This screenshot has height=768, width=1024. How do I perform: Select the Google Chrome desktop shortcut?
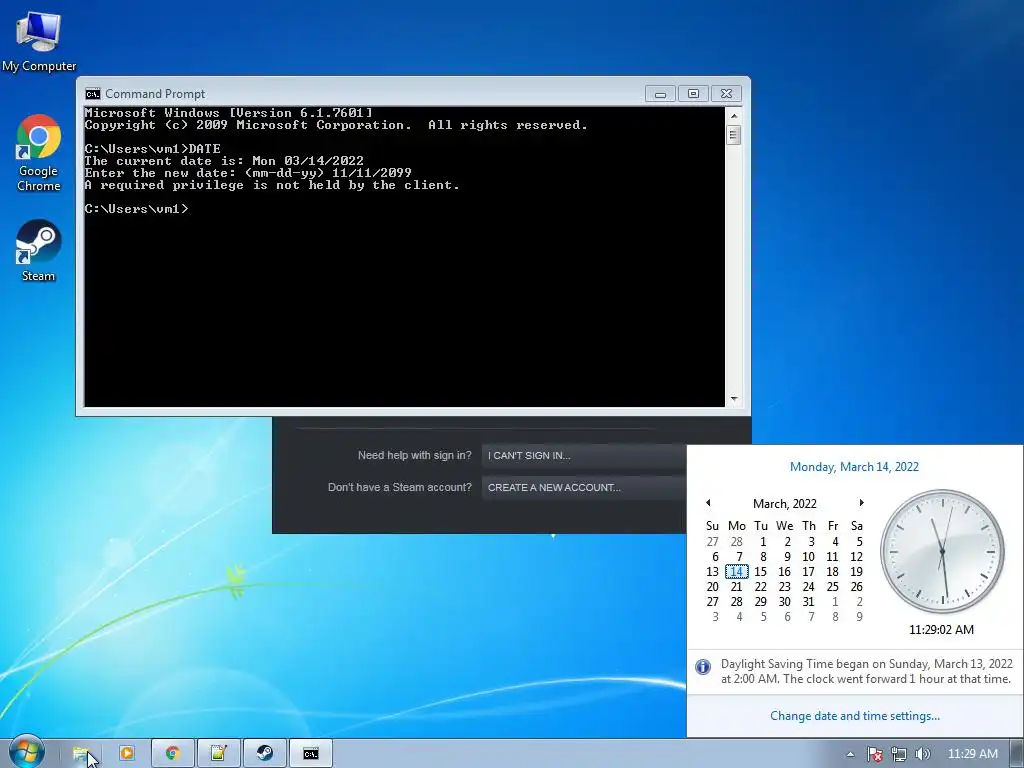[39, 153]
